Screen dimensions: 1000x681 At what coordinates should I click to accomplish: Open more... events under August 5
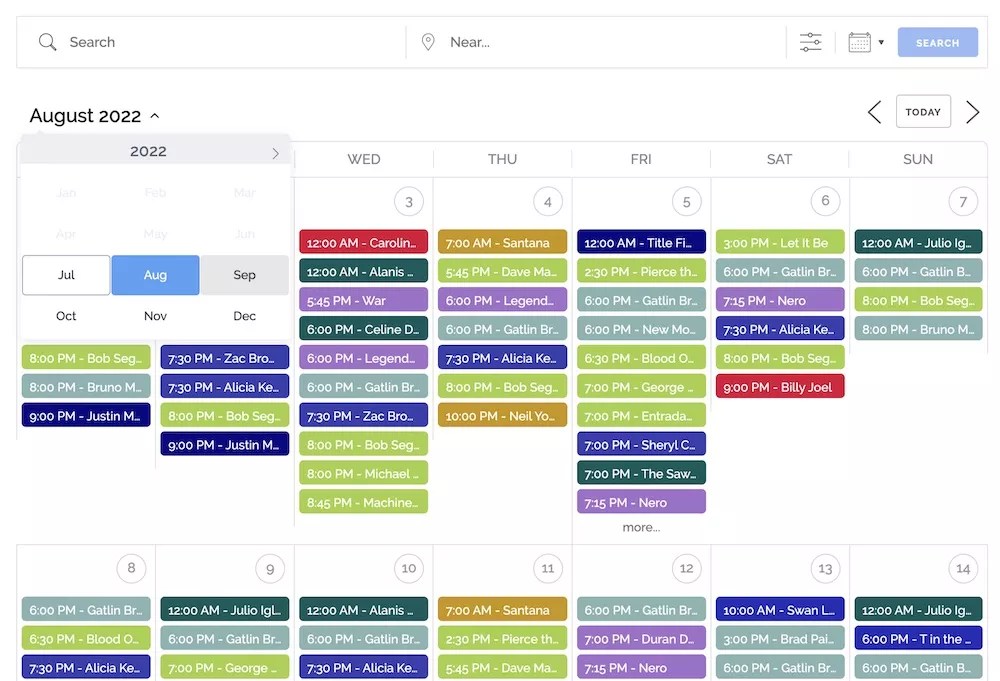pos(641,527)
